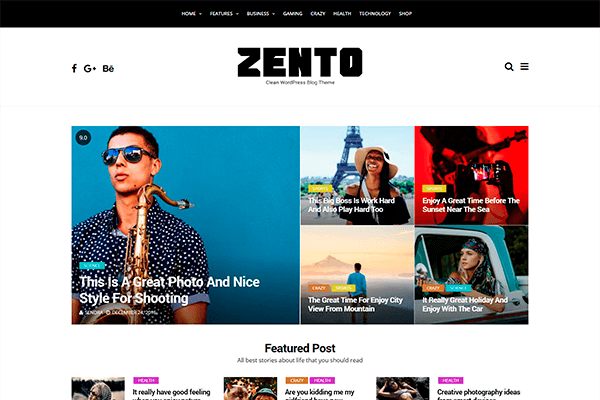Open the Health menu item

342,14
